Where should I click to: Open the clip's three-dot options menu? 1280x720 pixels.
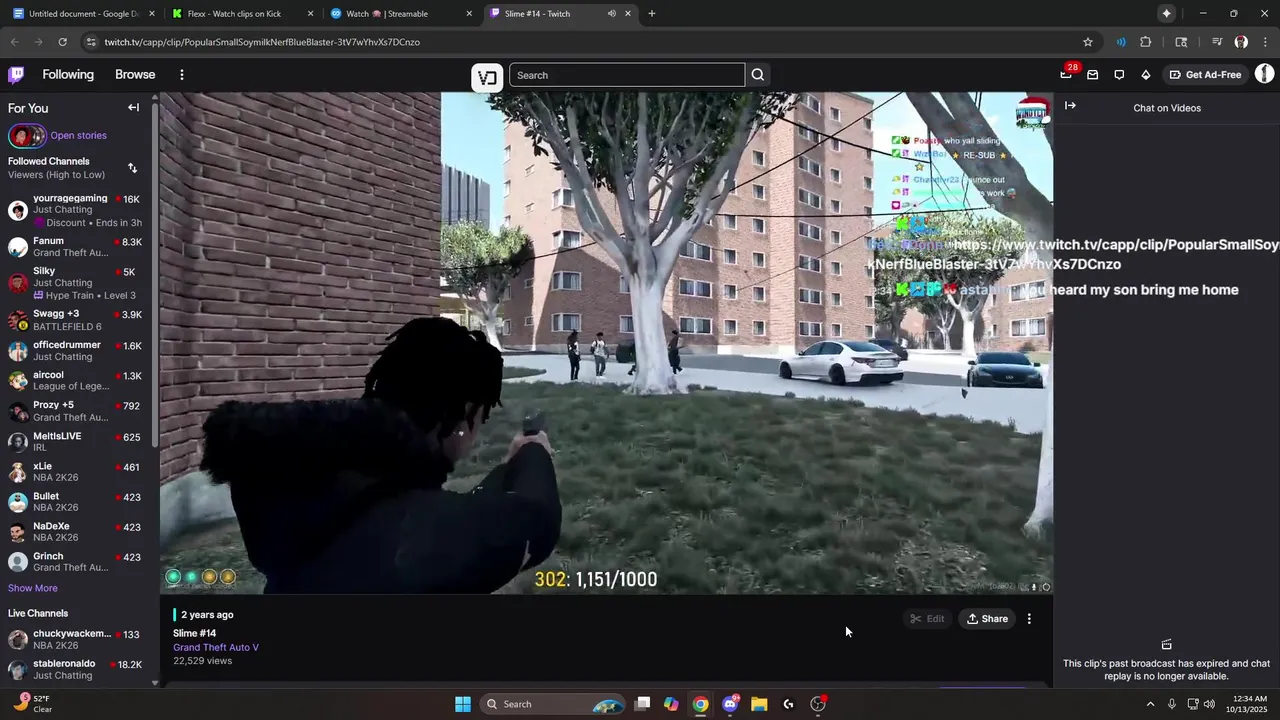(x=1029, y=619)
